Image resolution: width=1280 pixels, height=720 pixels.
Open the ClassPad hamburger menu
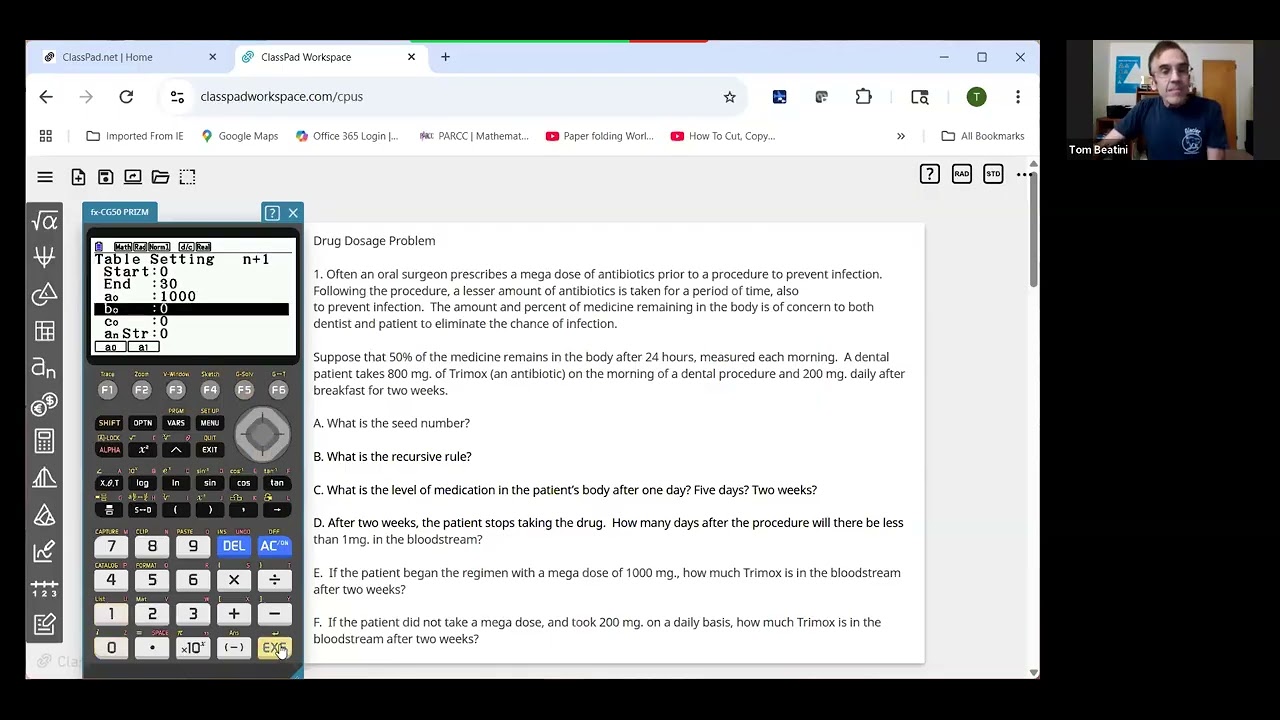pyautogui.click(x=45, y=177)
